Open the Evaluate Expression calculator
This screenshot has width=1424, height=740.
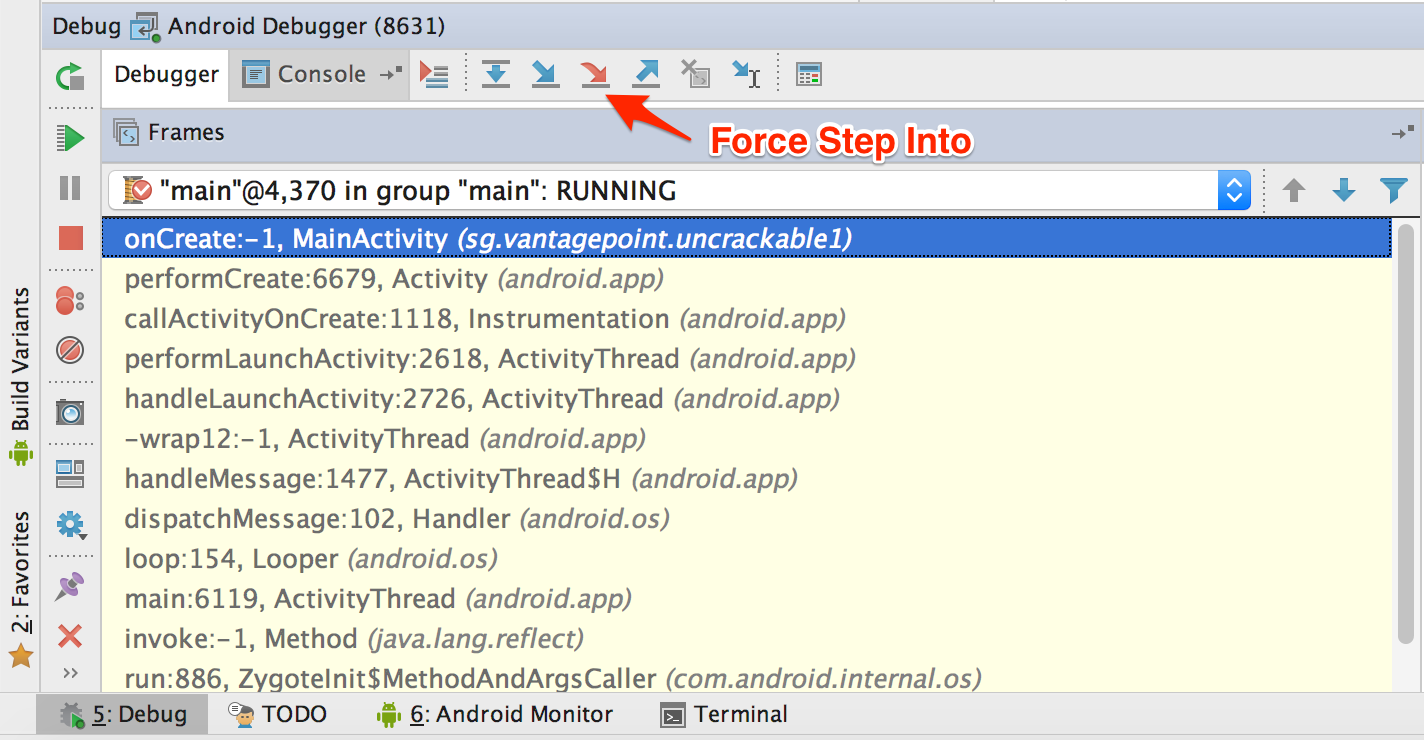pos(808,74)
